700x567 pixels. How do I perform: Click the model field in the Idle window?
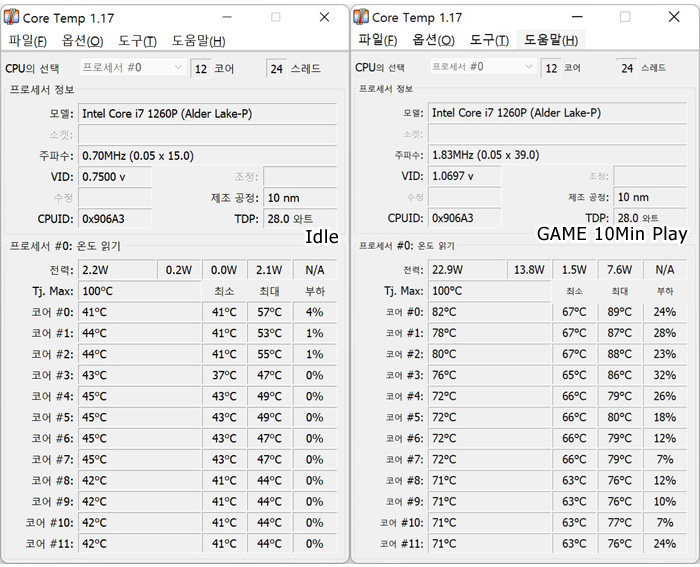[x=206, y=114]
